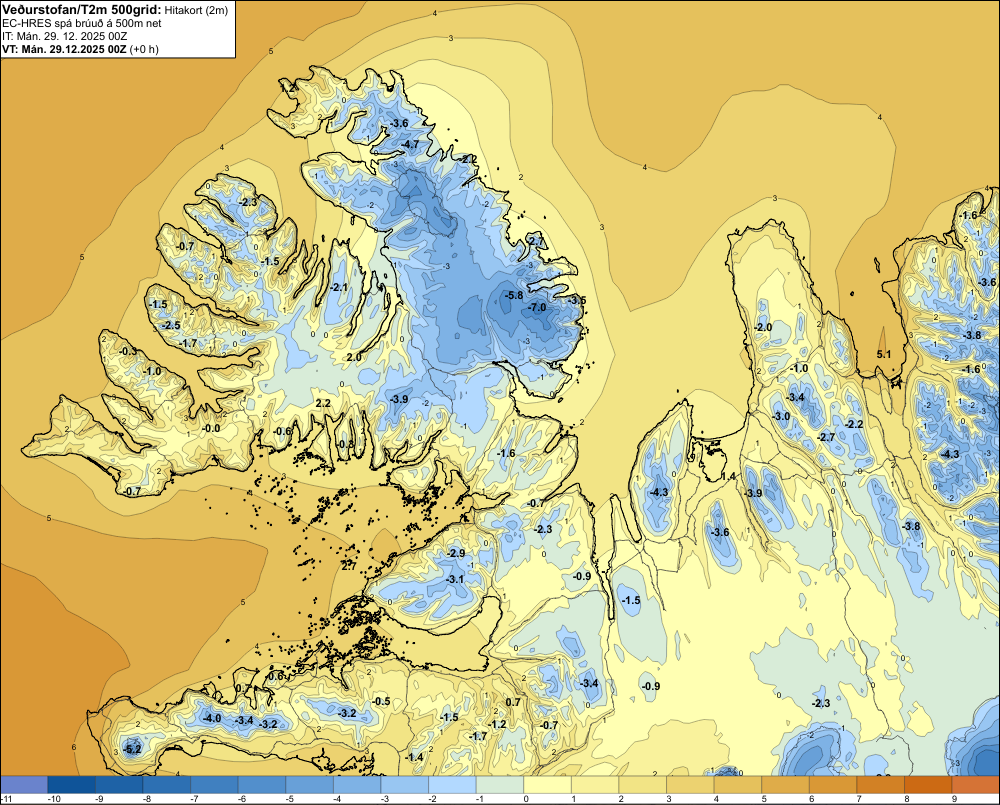This screenshot has height=805, width=1000.
Task: Pick the legend swatch between 8 and 9
Action: pyautogui.click(x=929, y=784)
